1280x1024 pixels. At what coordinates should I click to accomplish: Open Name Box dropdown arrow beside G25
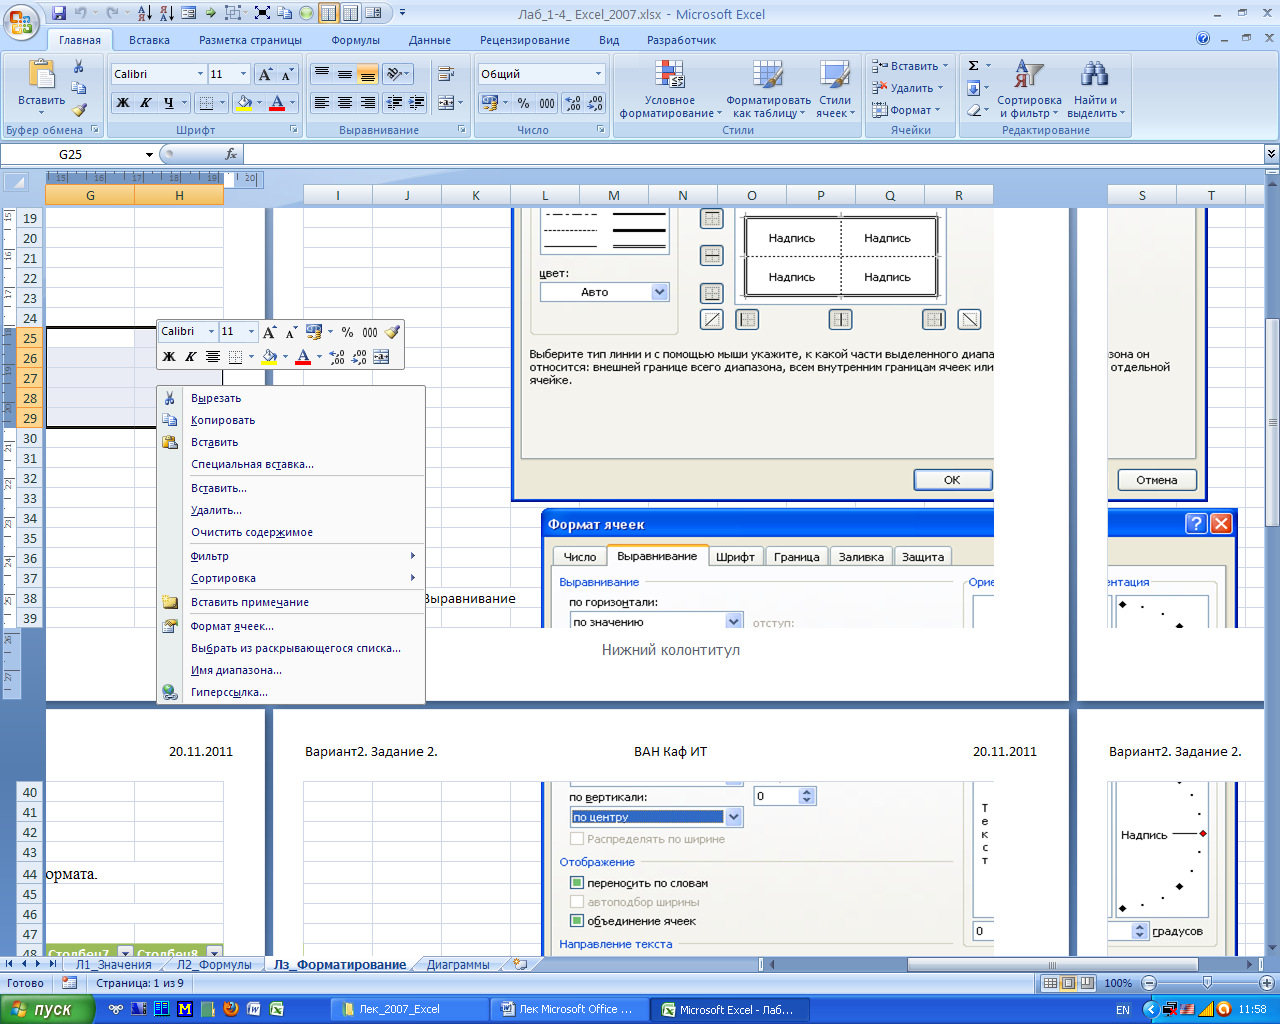150,154
